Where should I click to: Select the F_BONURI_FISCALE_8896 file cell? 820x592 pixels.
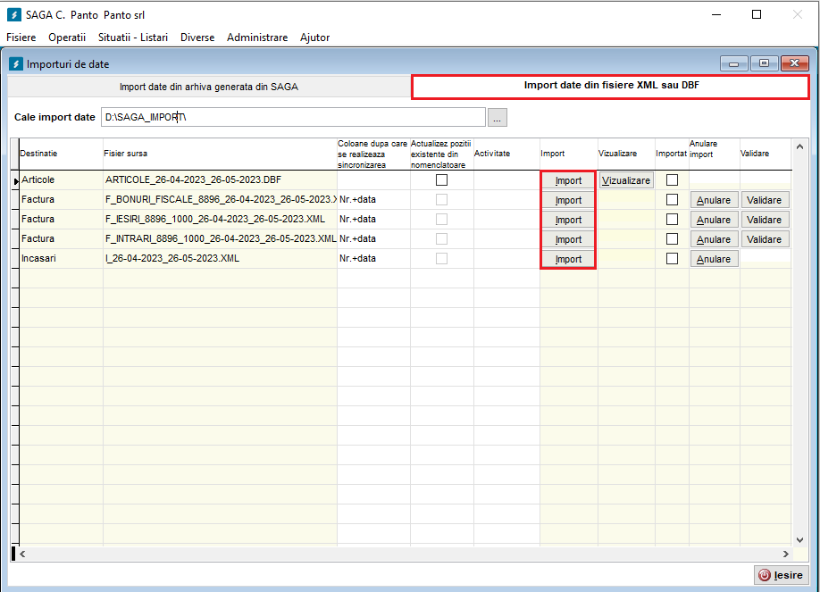pyautogui.click(x=220, y=200)
